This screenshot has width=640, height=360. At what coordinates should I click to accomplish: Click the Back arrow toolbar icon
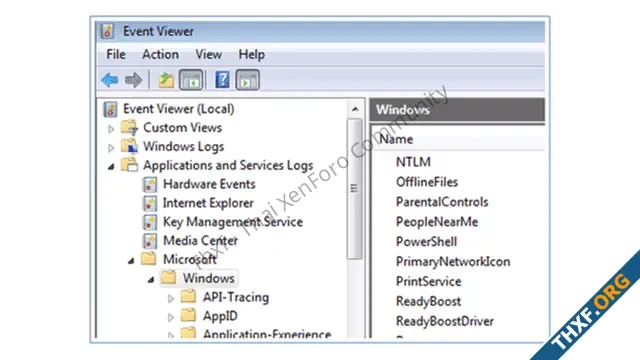coord(110,80)
